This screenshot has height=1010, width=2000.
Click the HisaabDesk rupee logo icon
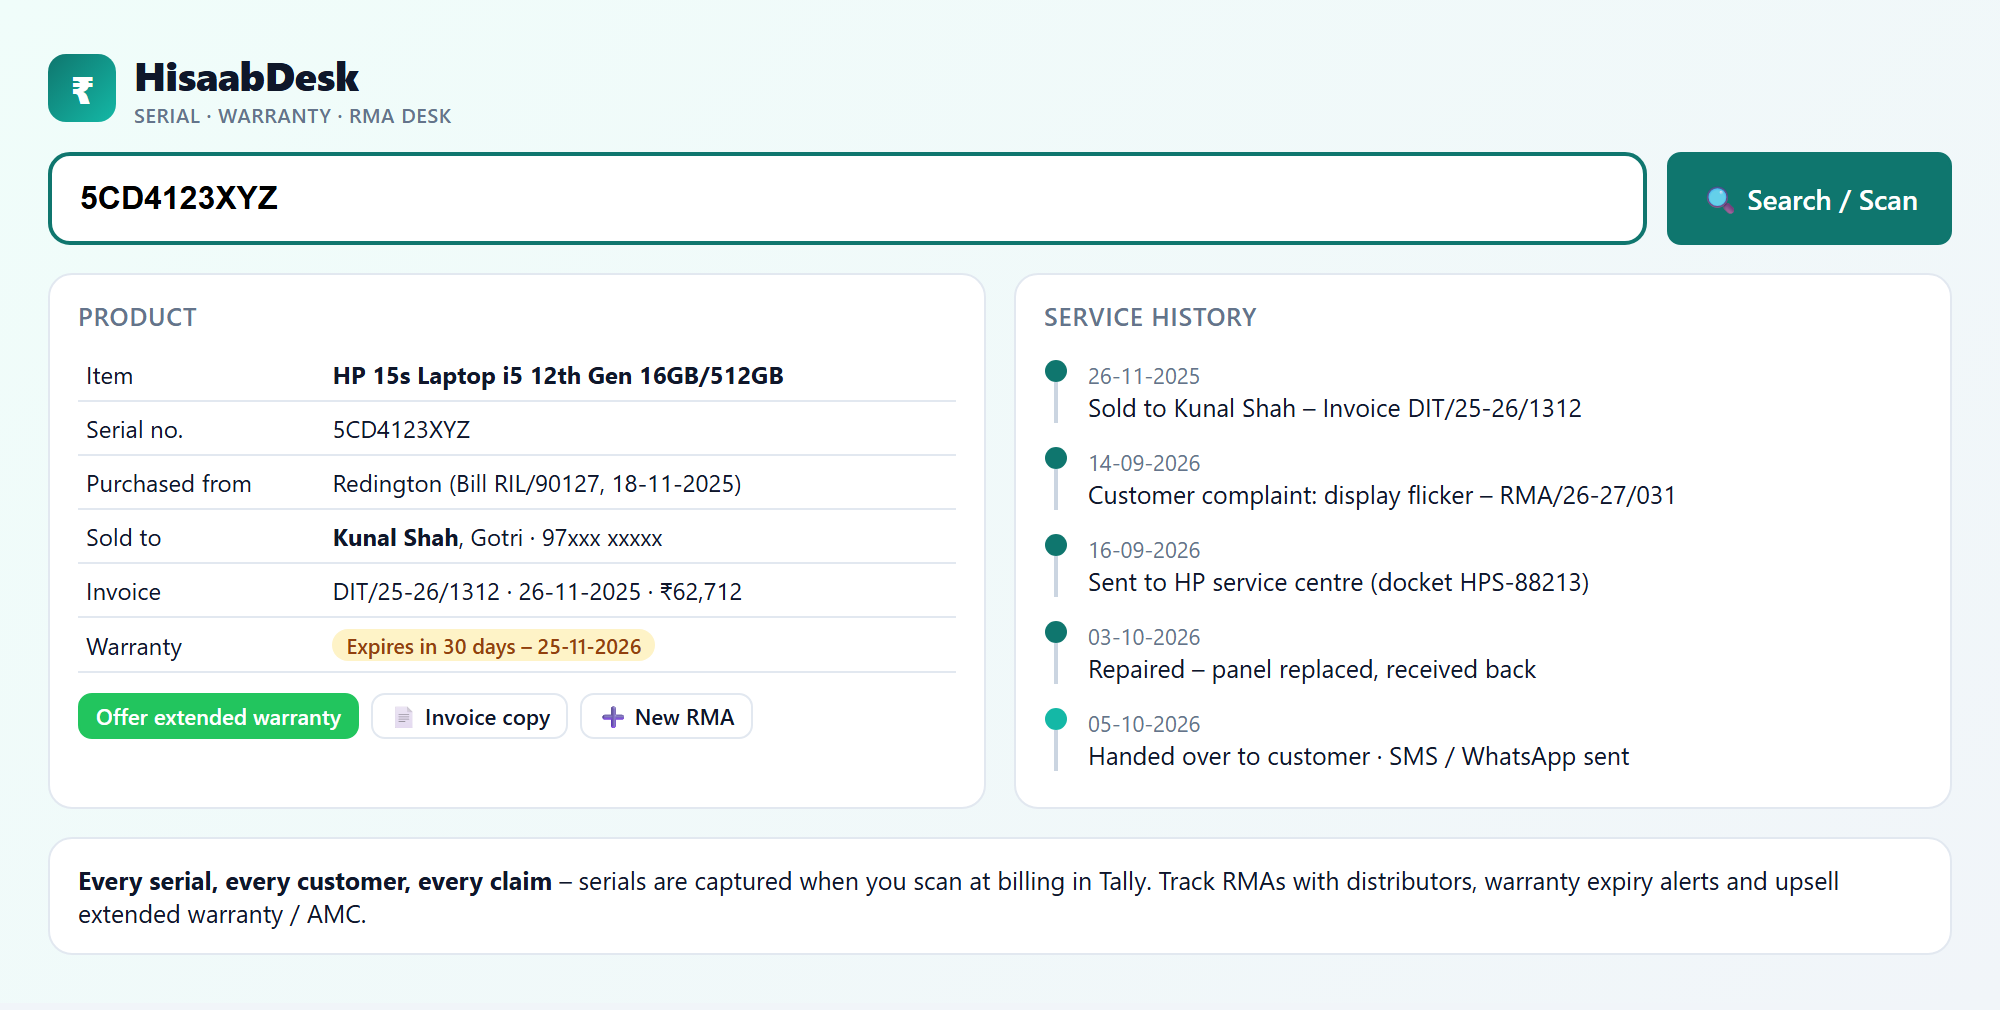(x=82, y=88)
